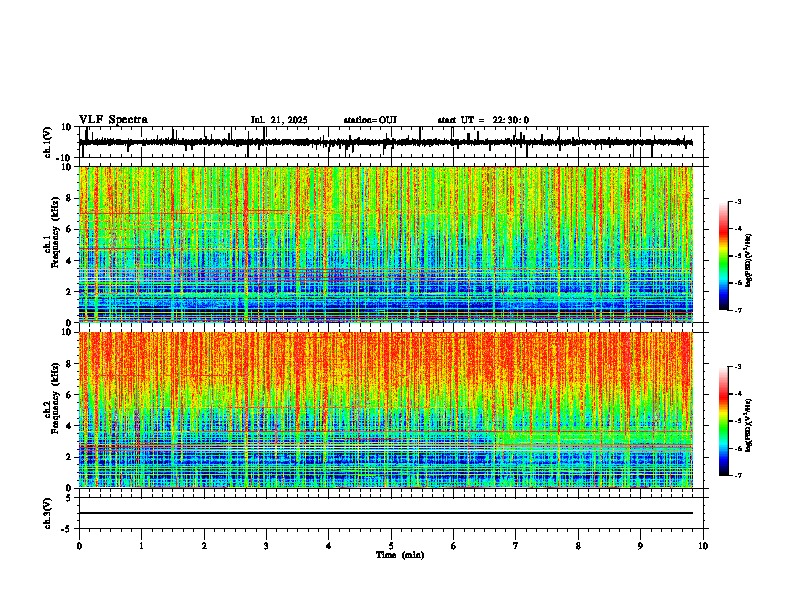Click tick label 9 on the time axis
Screen dimensions: 792x612
640,546
